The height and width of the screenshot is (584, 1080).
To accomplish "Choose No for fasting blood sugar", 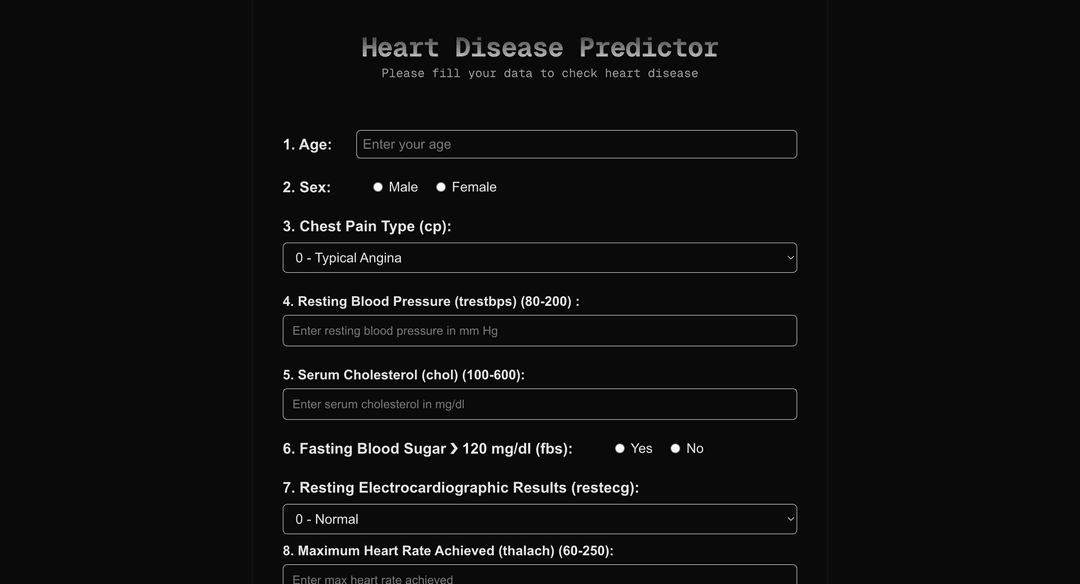I will click(675, 448).
